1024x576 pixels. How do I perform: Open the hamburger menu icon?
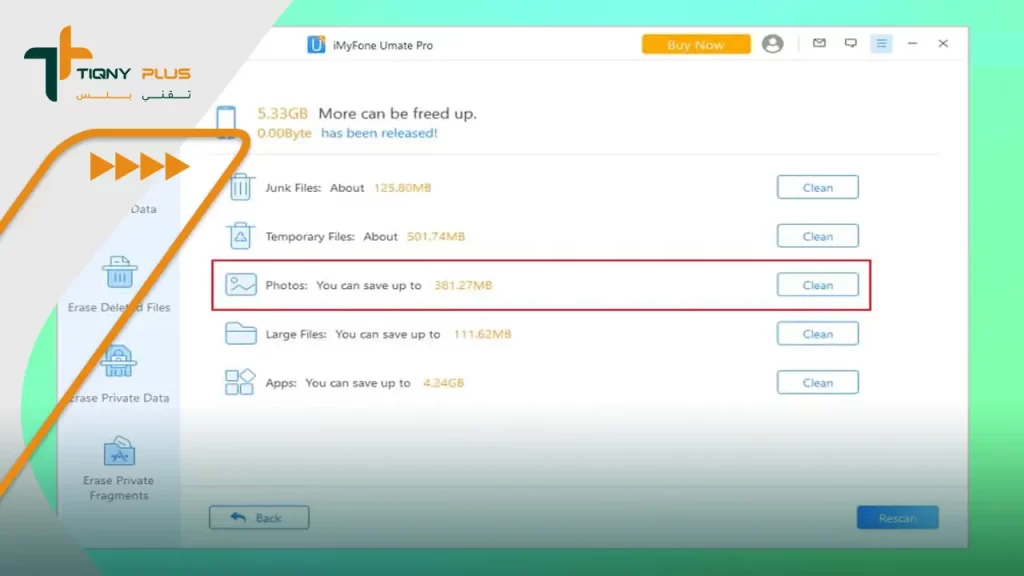881,44
